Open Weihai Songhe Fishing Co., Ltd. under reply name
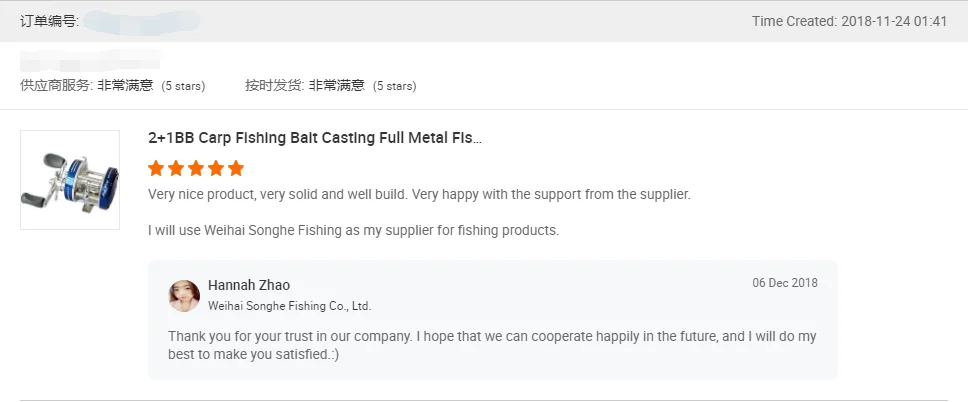The image size is (968, 402). [x=289, y=306]
